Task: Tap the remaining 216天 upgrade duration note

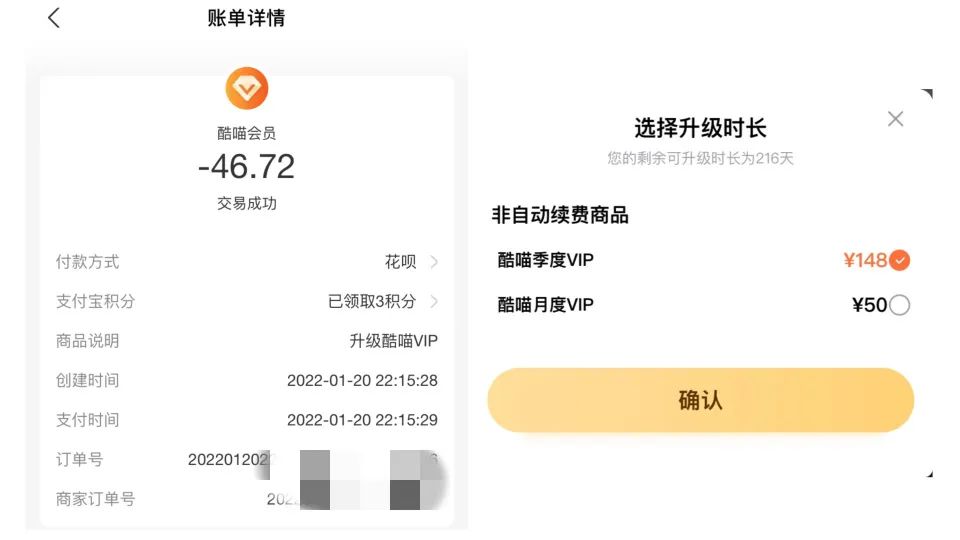Action: pos(700,159)
